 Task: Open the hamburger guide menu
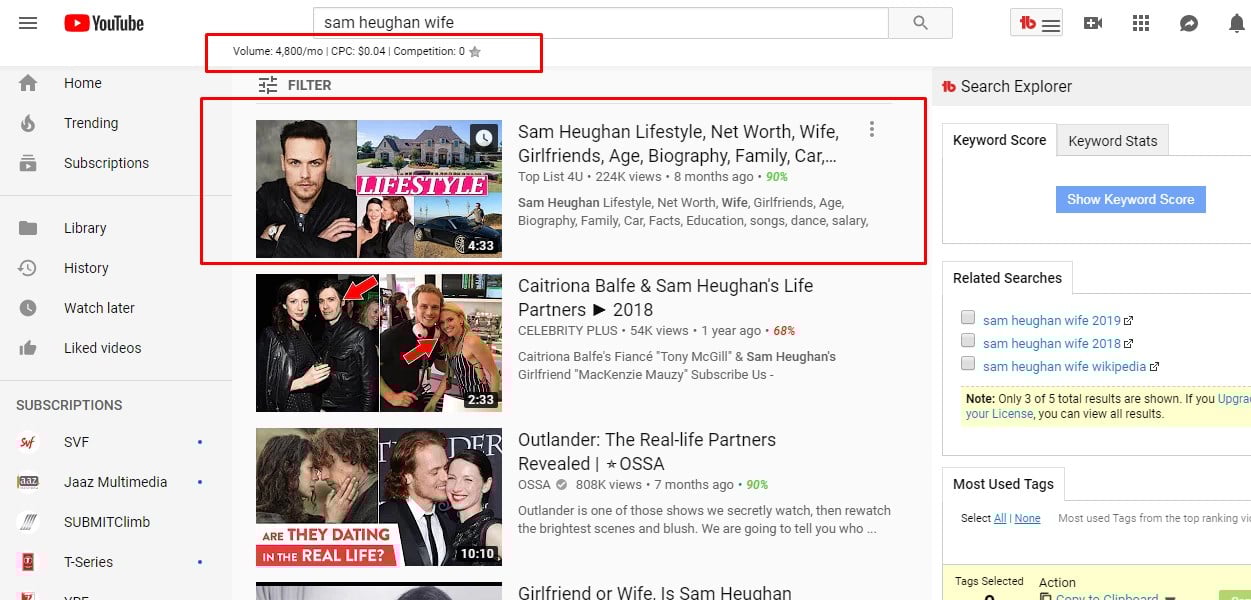[x=28, y=23]
